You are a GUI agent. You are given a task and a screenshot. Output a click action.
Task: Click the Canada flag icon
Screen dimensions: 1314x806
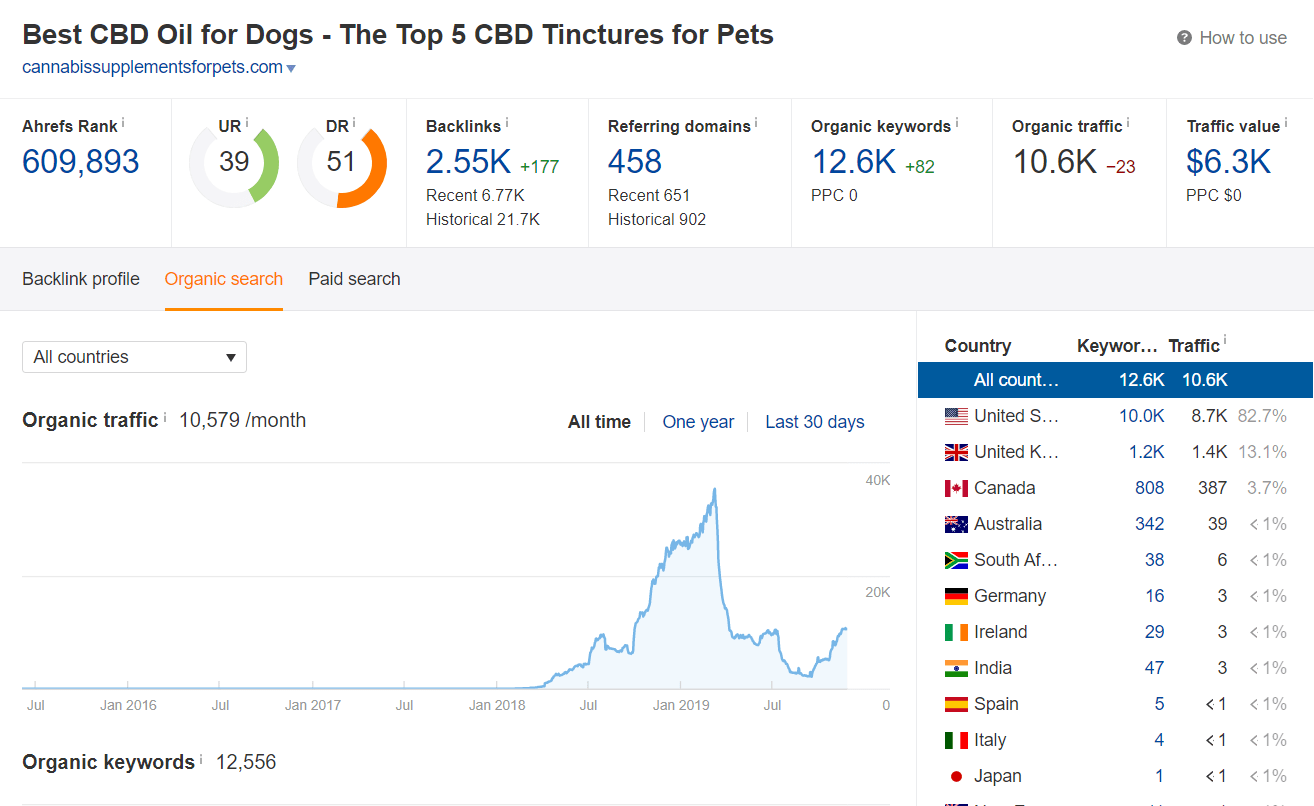pos(956,488)
